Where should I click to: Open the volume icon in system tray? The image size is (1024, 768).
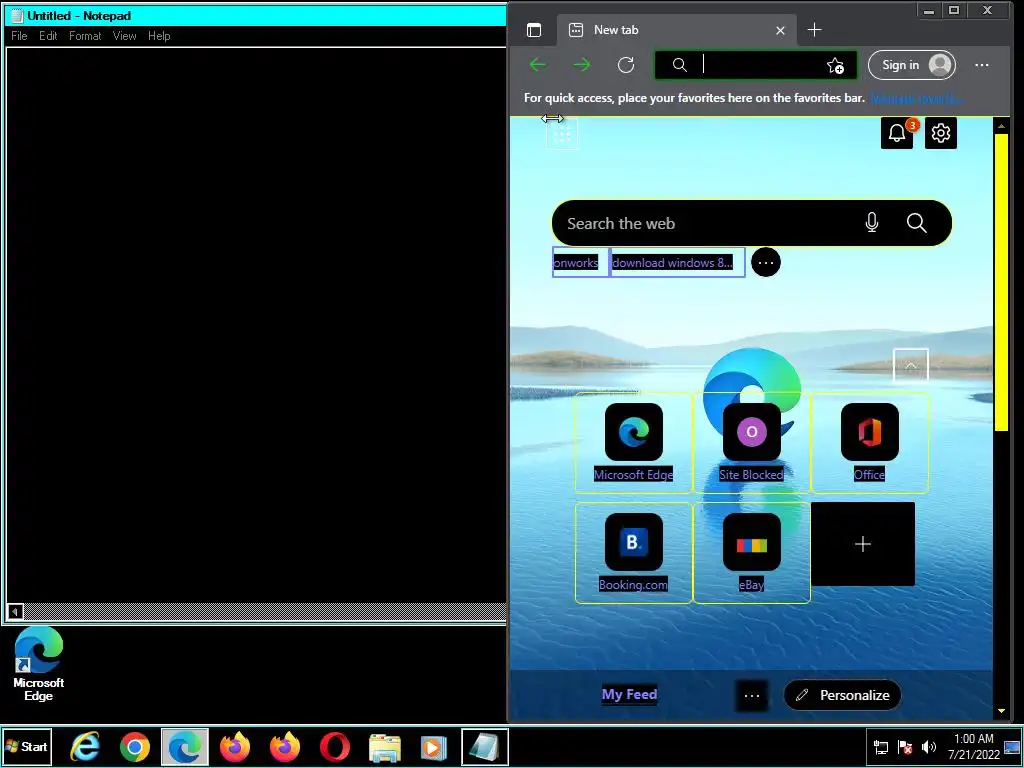[929, 747]
